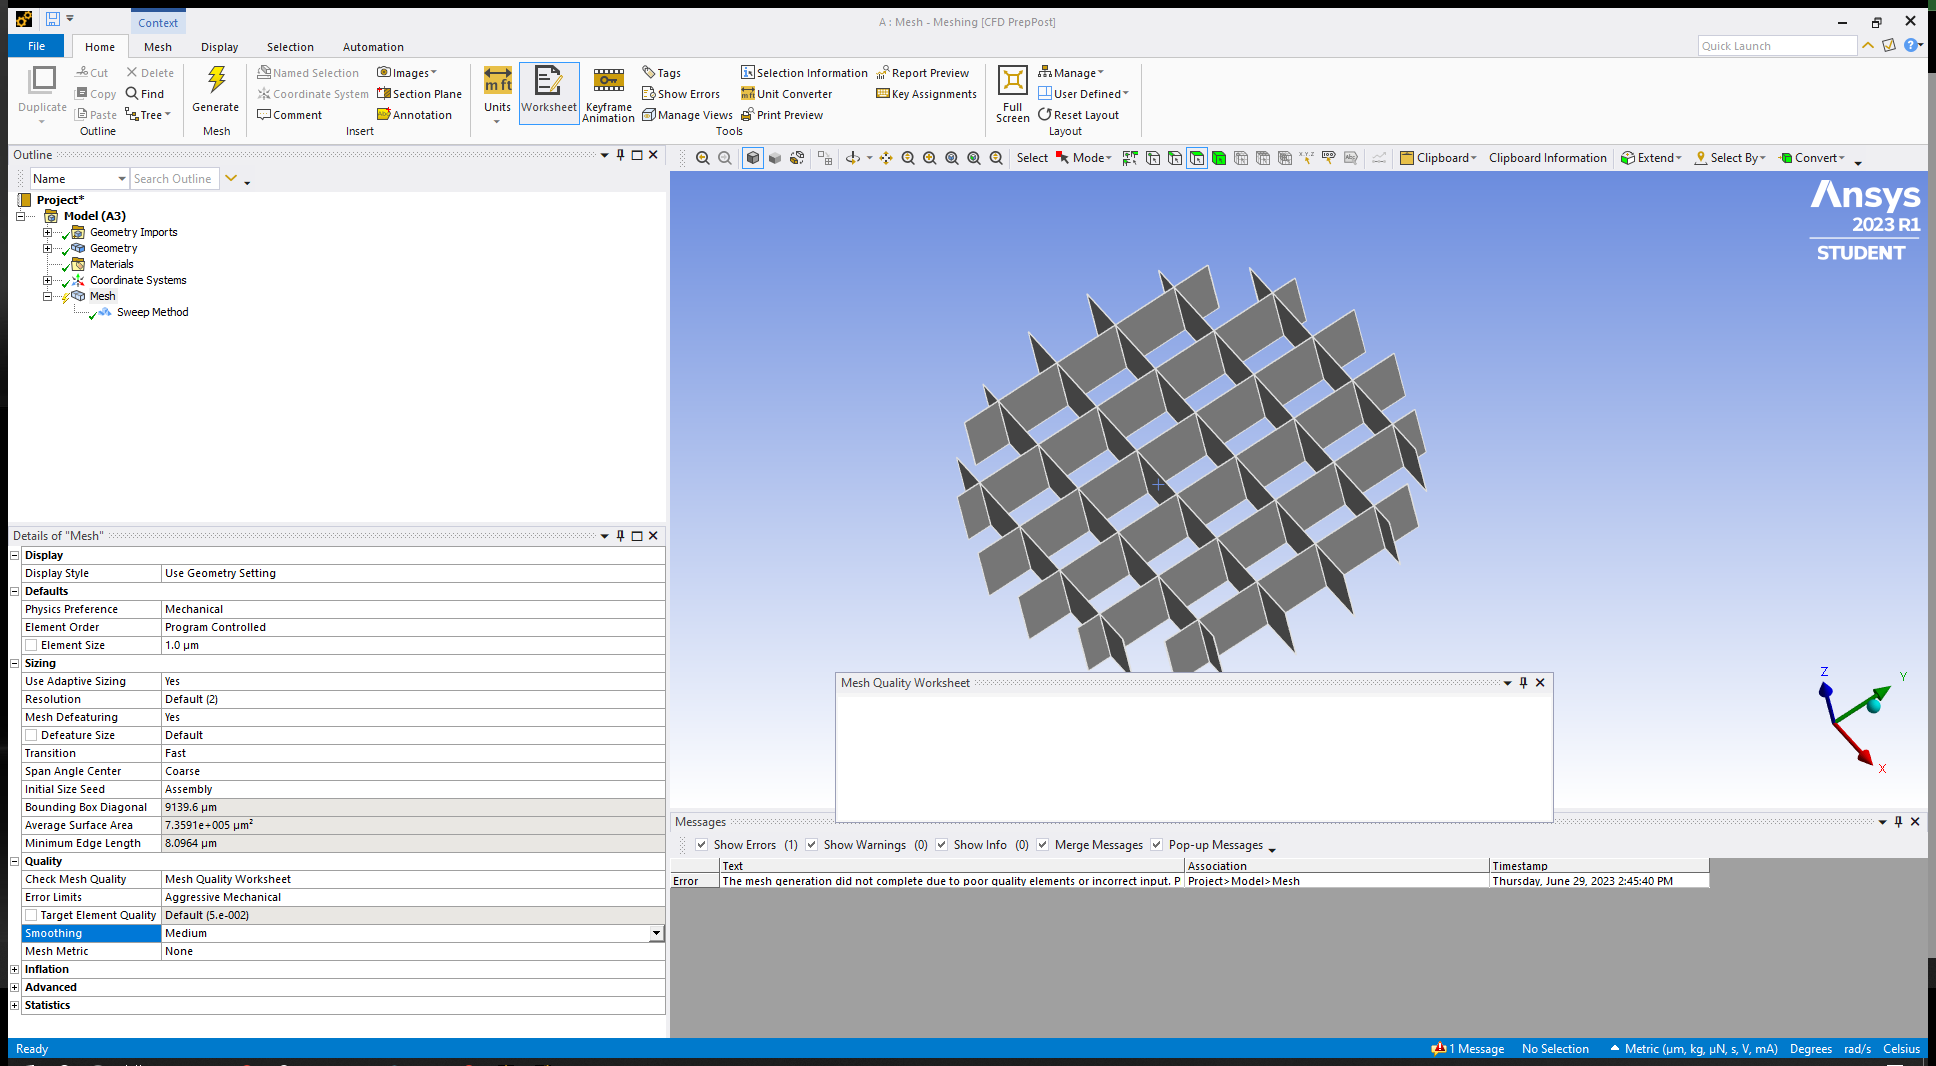The width and height of the screenshot is (1936, 1066).
Task: Toggle the Element Size checkbox
Action: click(31, 645)
